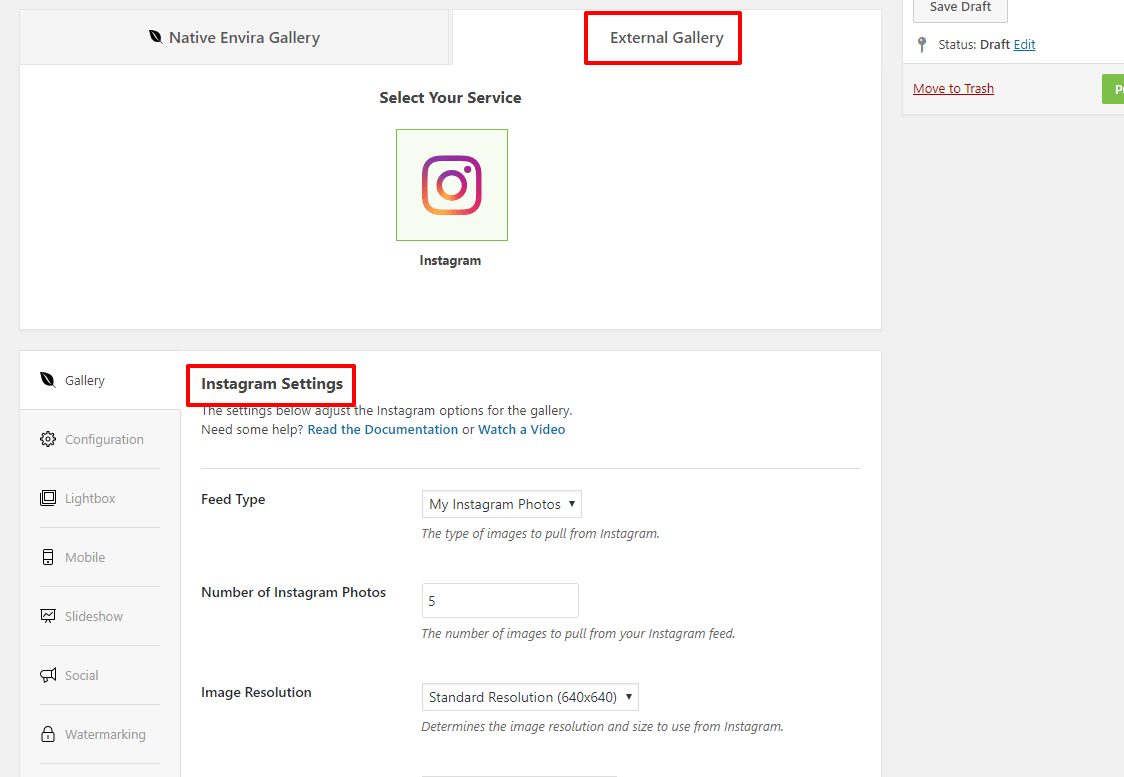Click Edit next to Status Draft
The height and width of the screenshot is (777, 1124).
click(x=1024, y=44)
